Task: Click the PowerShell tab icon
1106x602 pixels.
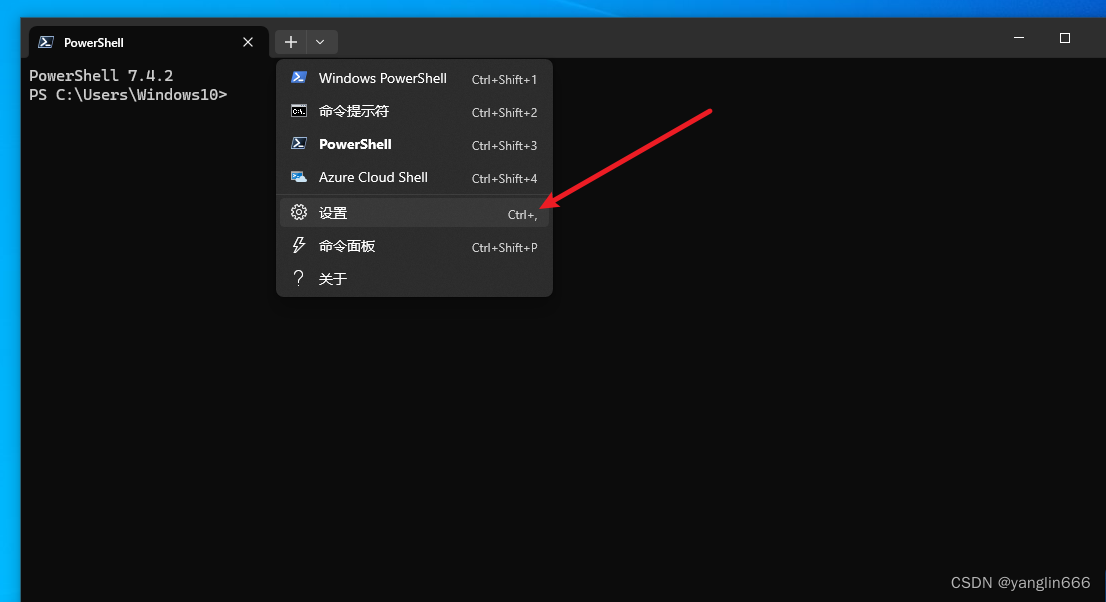Action: pos(46,42)
